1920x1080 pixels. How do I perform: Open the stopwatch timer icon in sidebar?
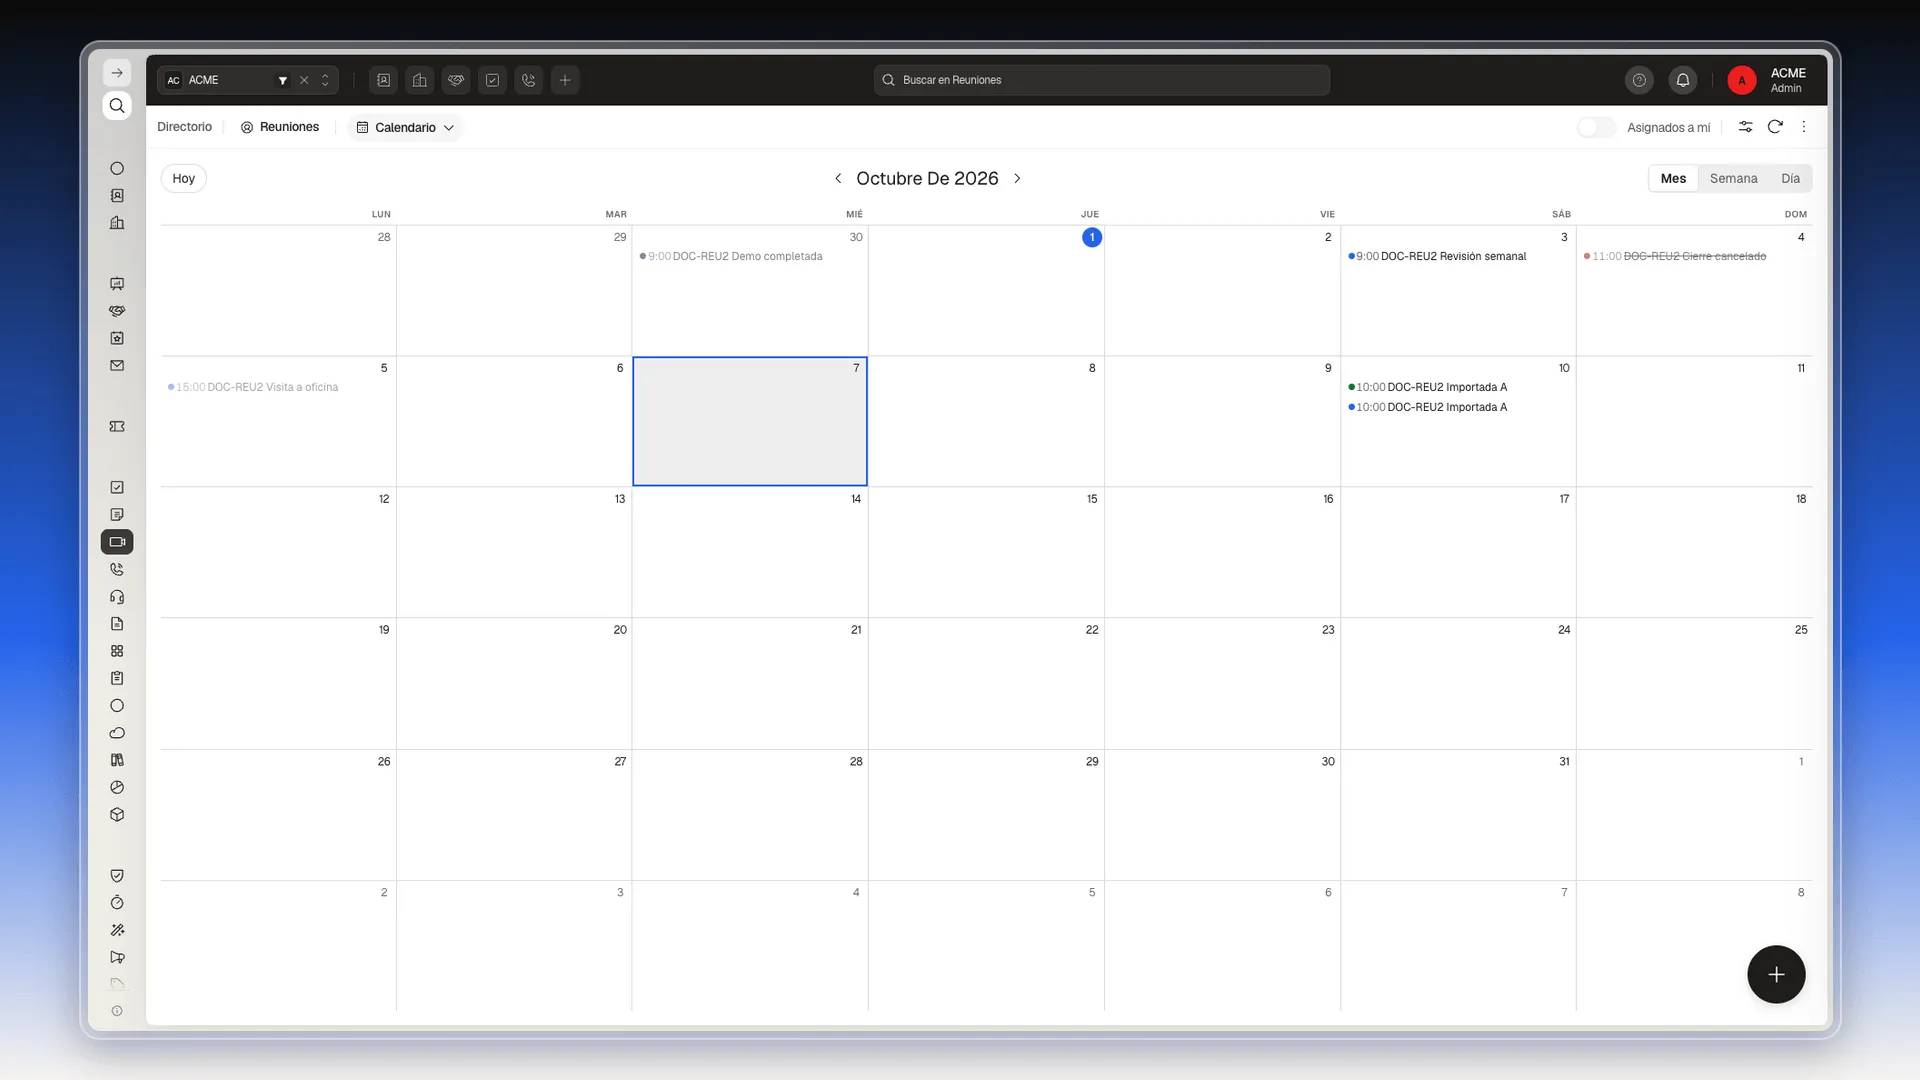coord(117,903)
